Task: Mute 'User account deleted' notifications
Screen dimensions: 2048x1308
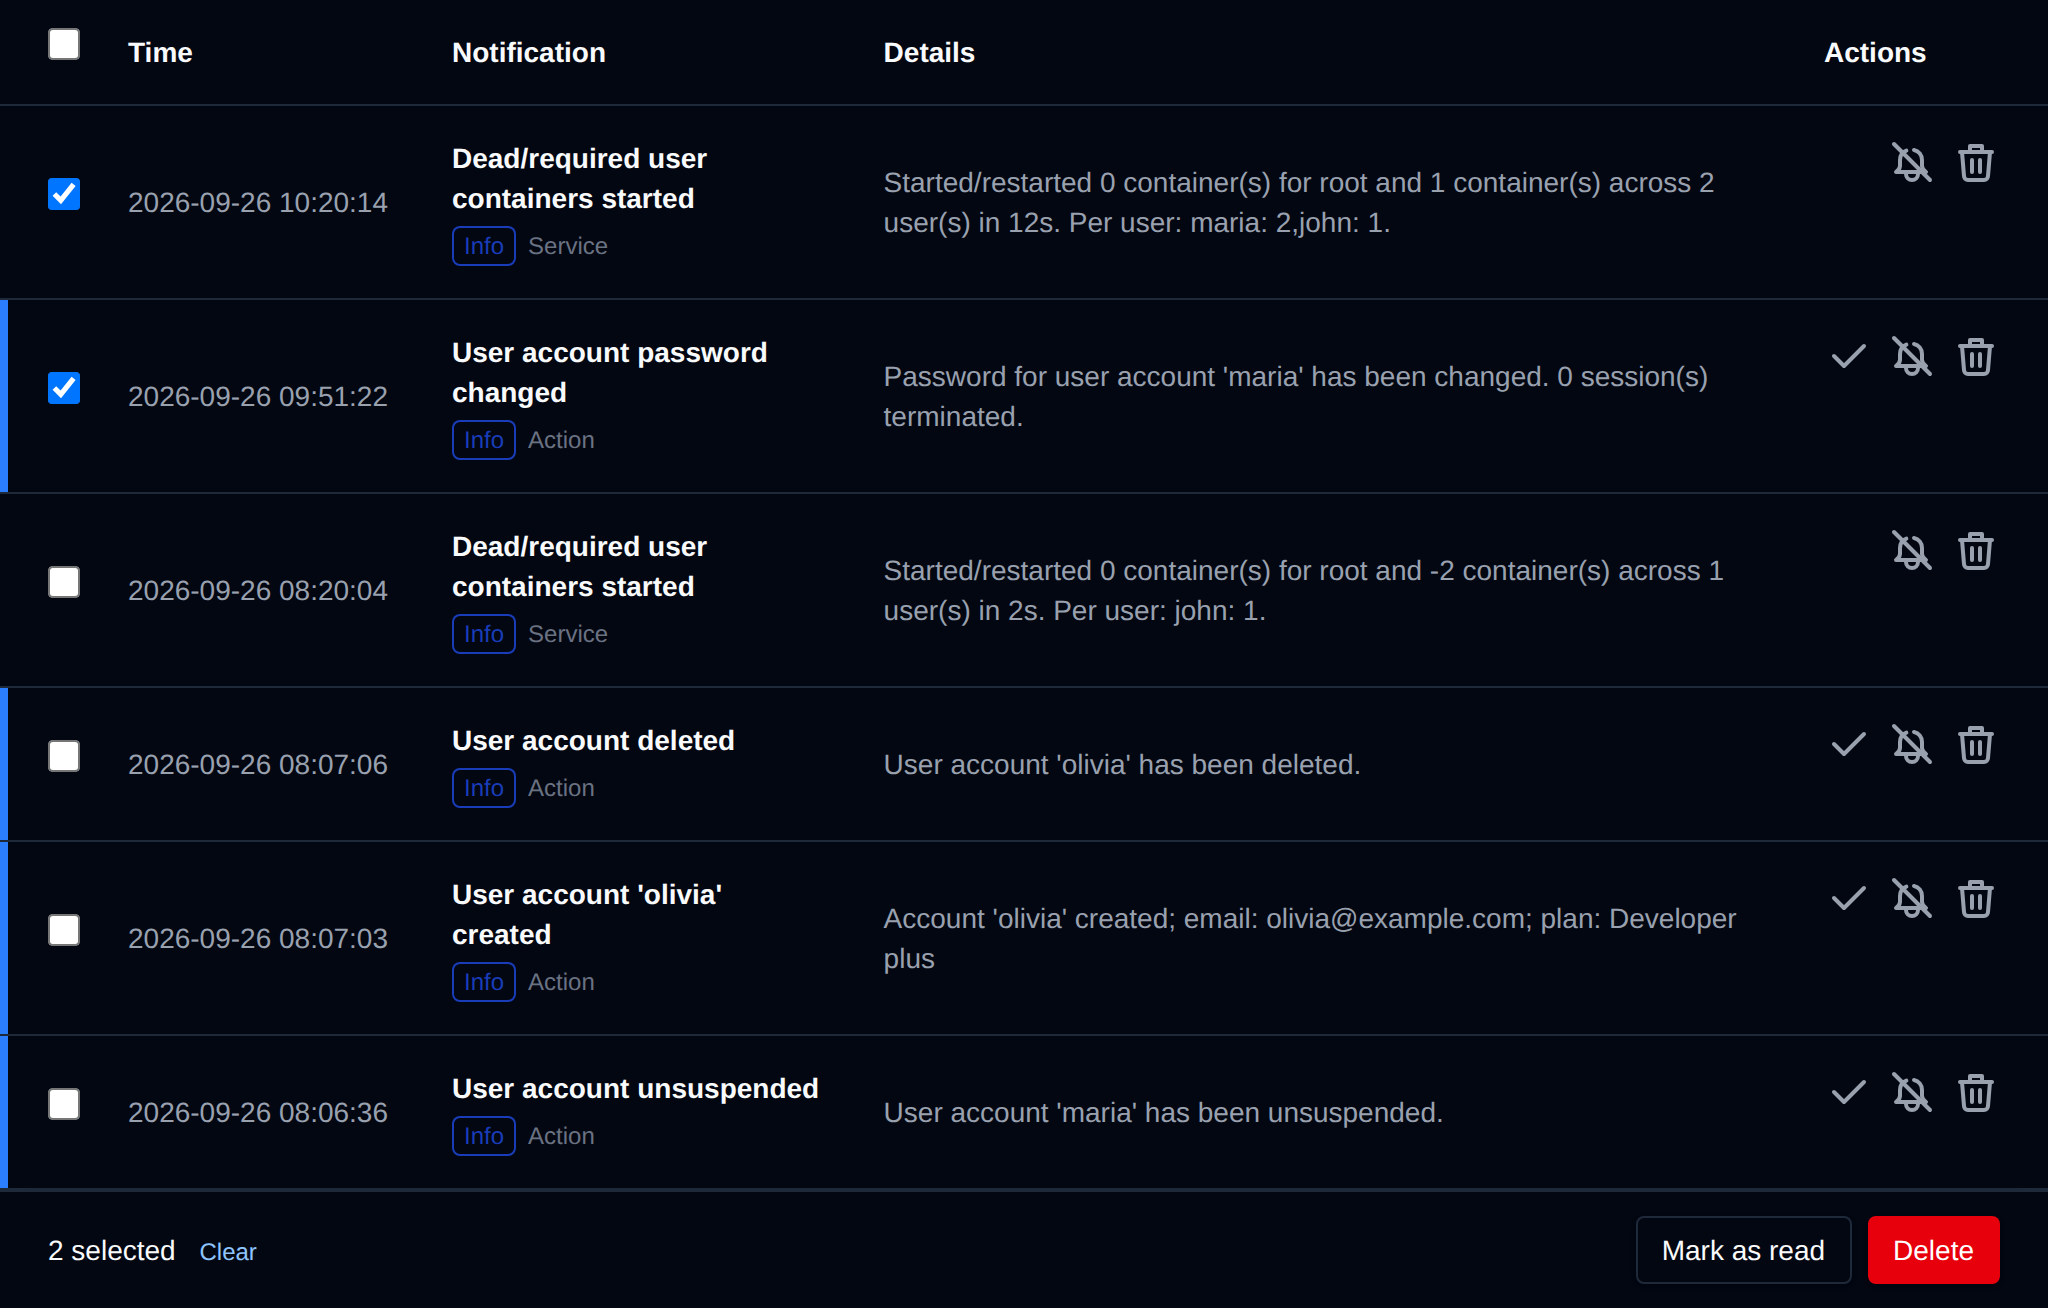Action: [1911, 745]
